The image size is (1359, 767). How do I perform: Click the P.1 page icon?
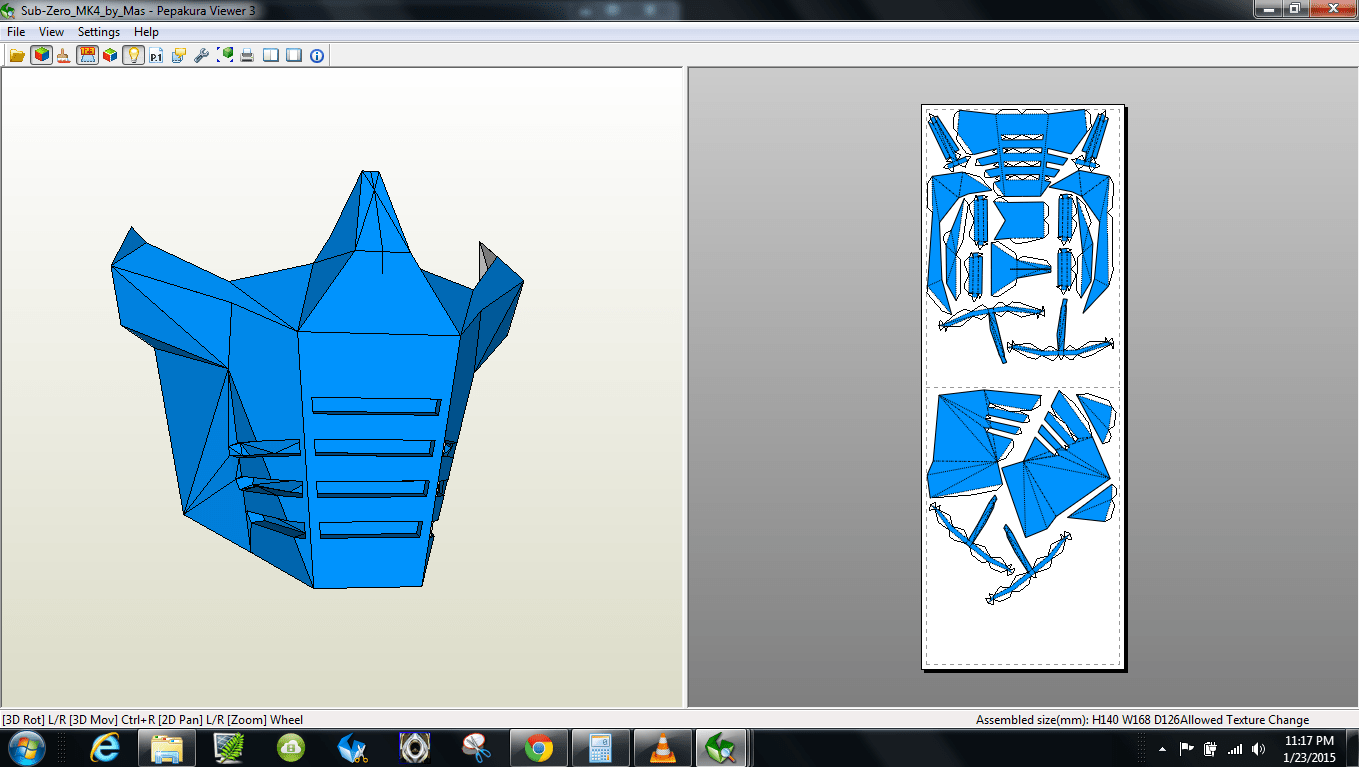[156, 55]
